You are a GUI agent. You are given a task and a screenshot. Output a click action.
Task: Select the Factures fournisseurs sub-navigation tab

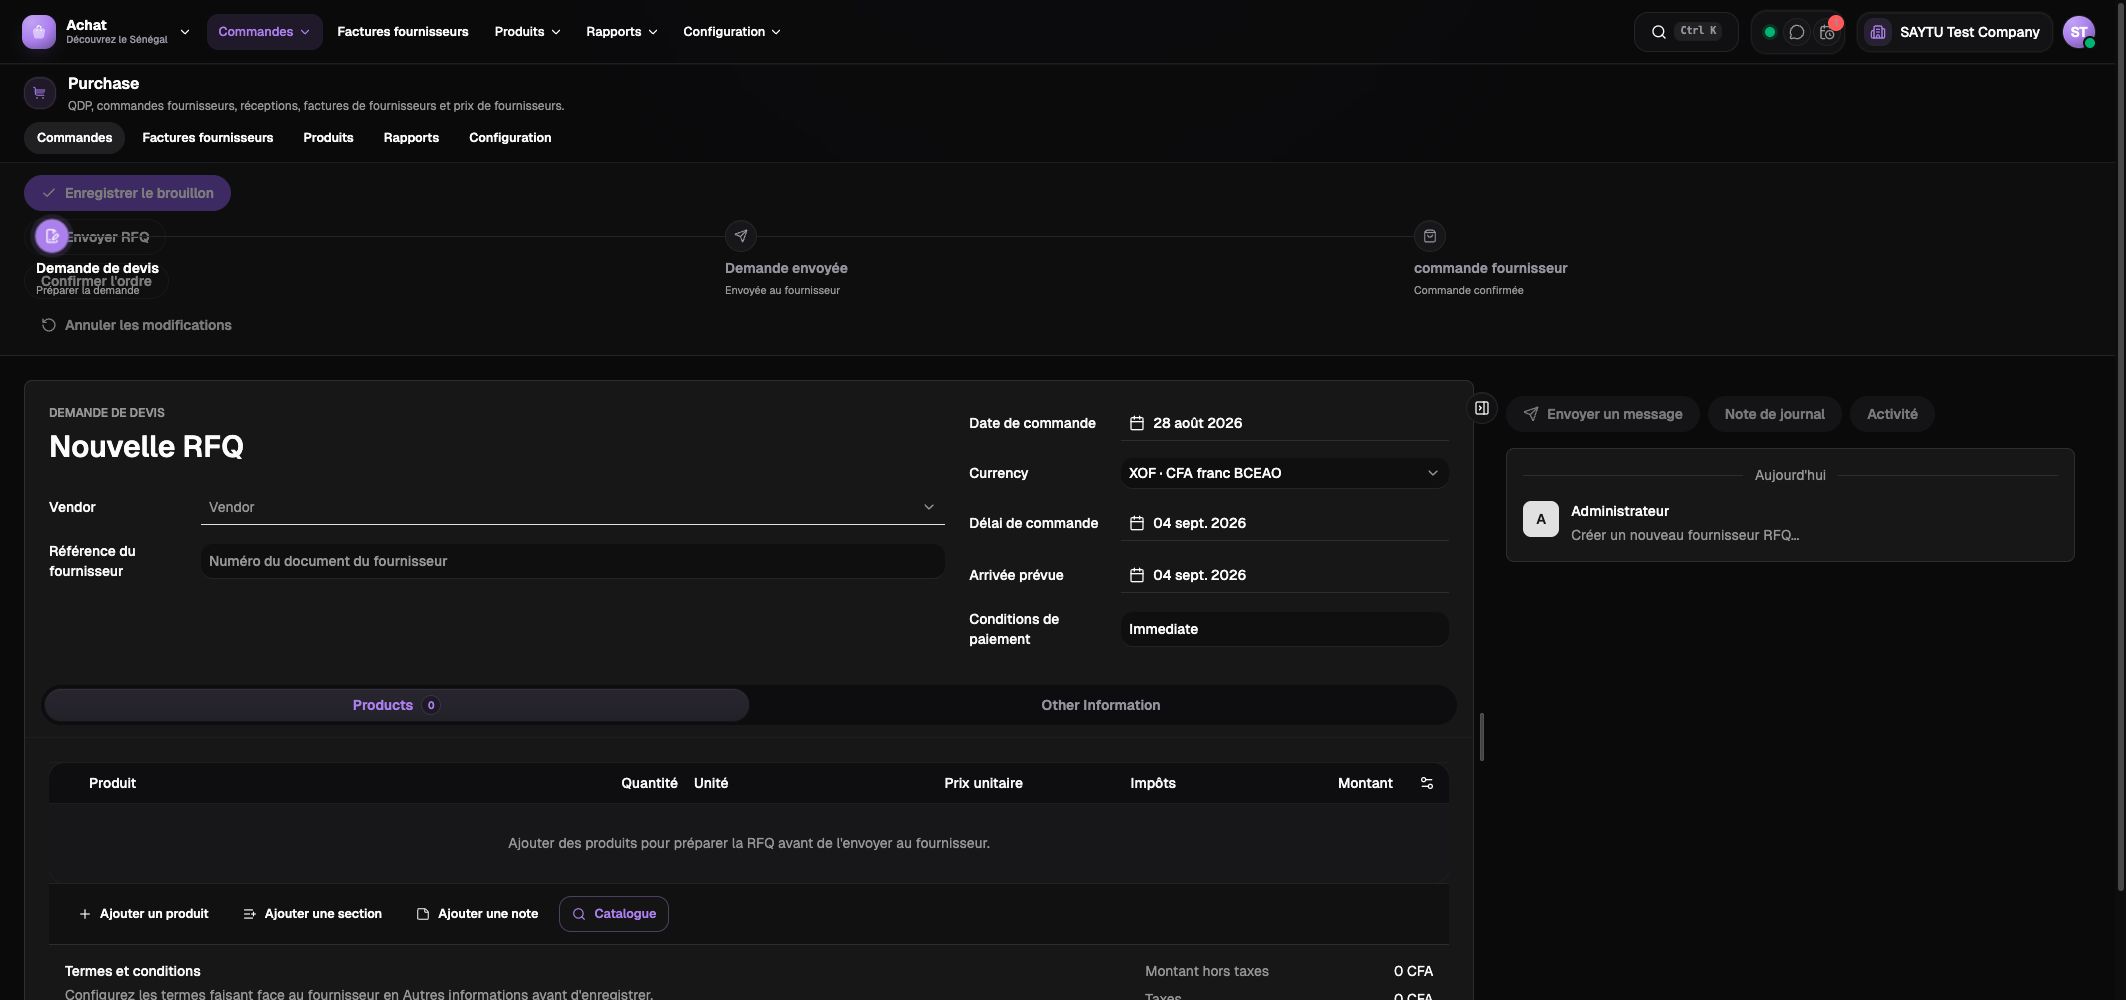pos(208,138)
